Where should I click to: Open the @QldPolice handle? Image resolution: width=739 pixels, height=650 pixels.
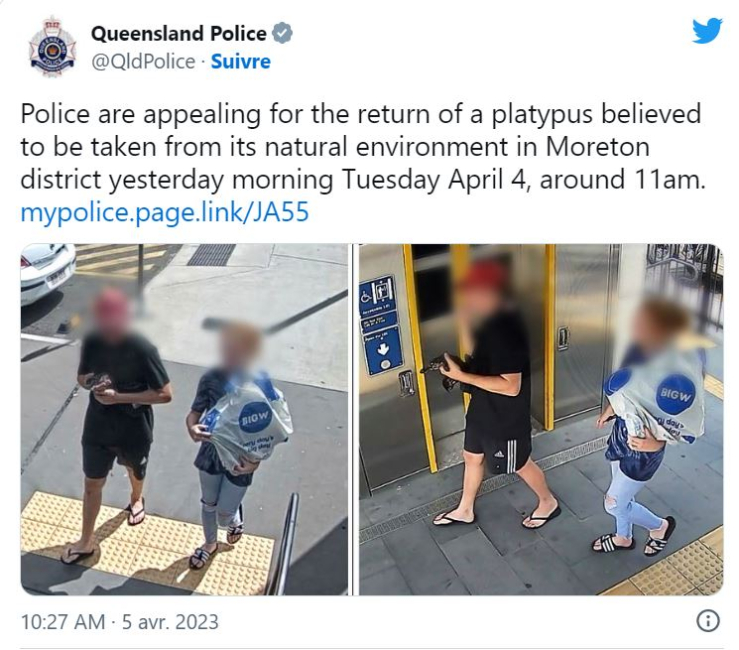tap(143, 62)
